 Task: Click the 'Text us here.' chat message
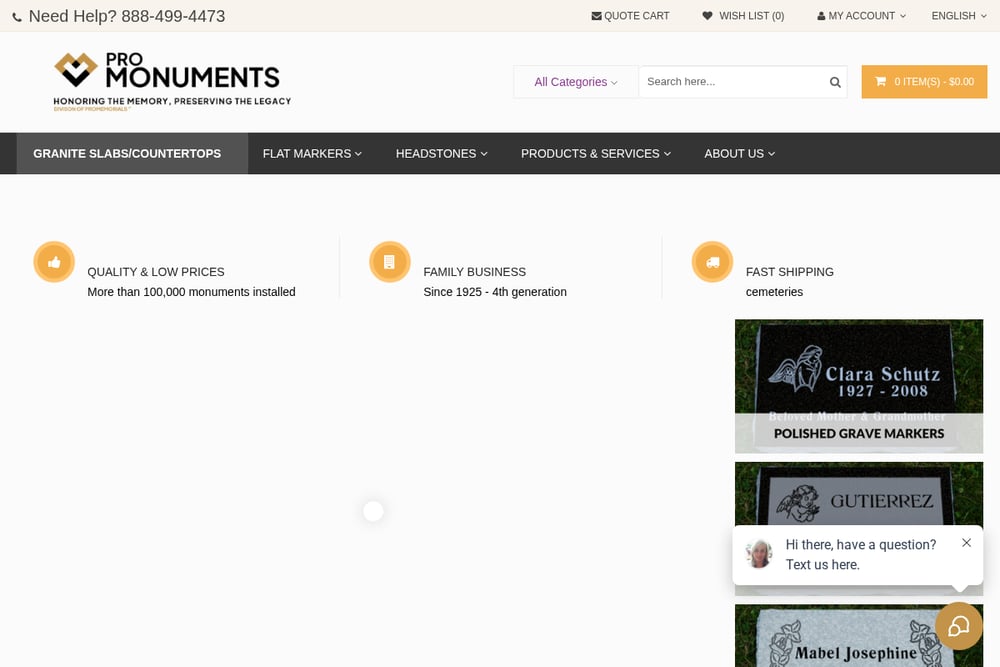(822, 565)
